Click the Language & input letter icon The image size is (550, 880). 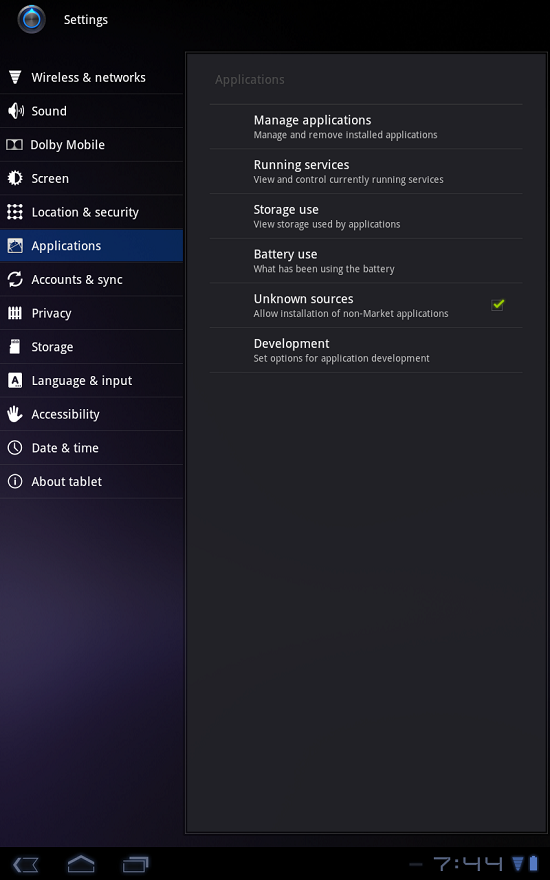point(15,380)
